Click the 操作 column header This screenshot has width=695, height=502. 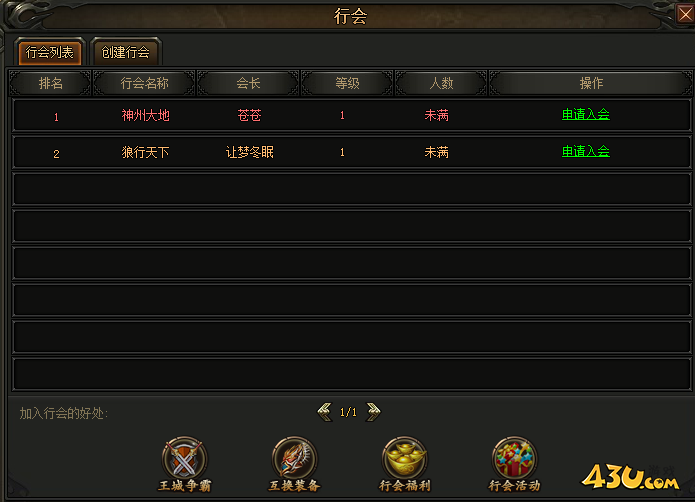[591, 83]
